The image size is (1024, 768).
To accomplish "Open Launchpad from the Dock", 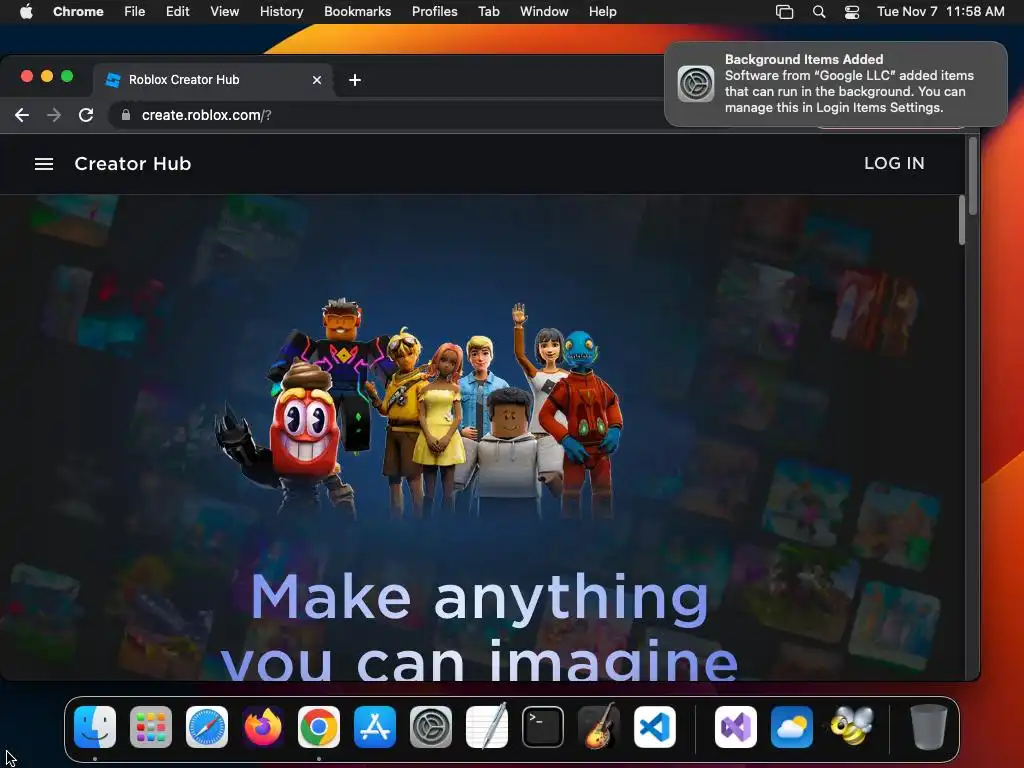I will [151, 727].
